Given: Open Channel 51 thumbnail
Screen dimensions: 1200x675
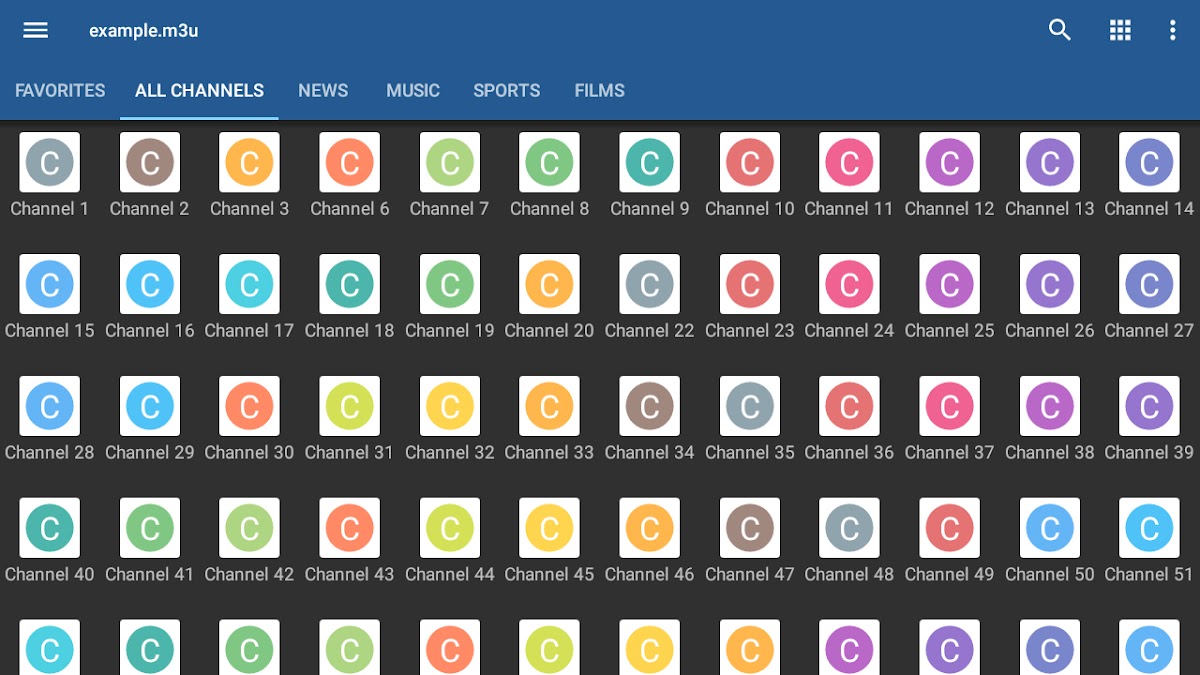Looking at the screenshot, I should click(1149, 529).
